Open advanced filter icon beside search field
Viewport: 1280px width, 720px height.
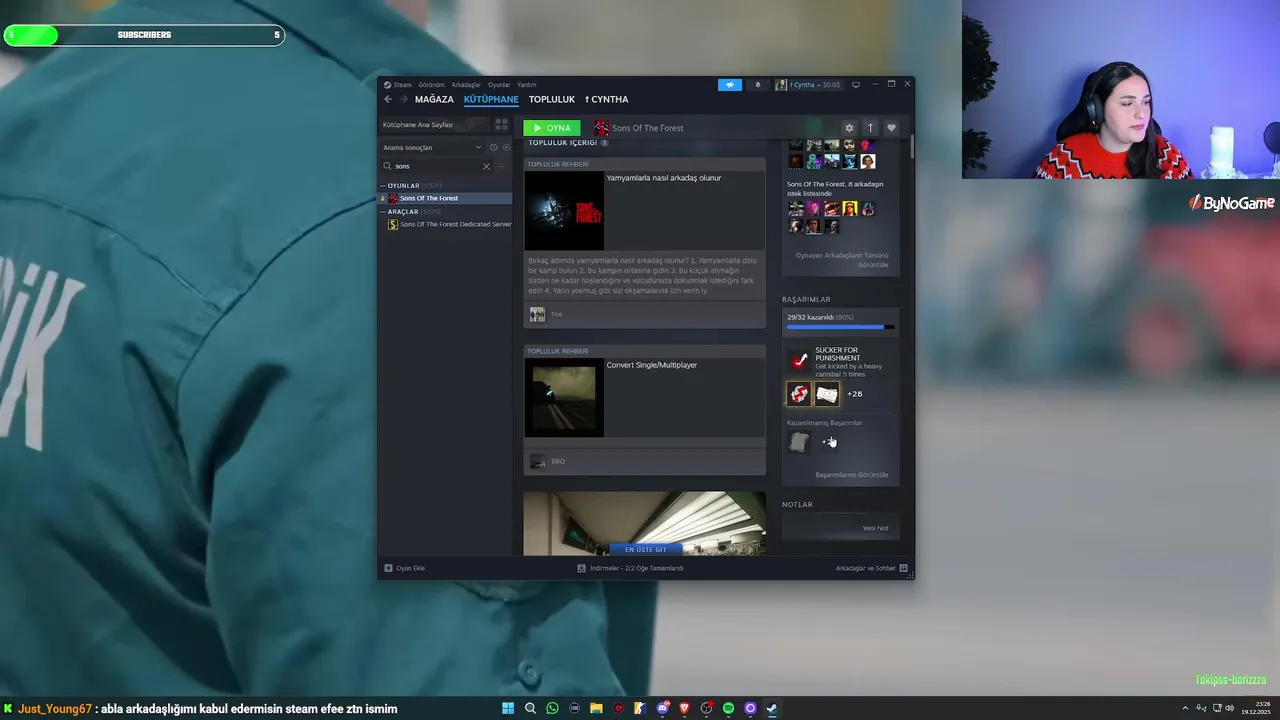tap(502, 166)
